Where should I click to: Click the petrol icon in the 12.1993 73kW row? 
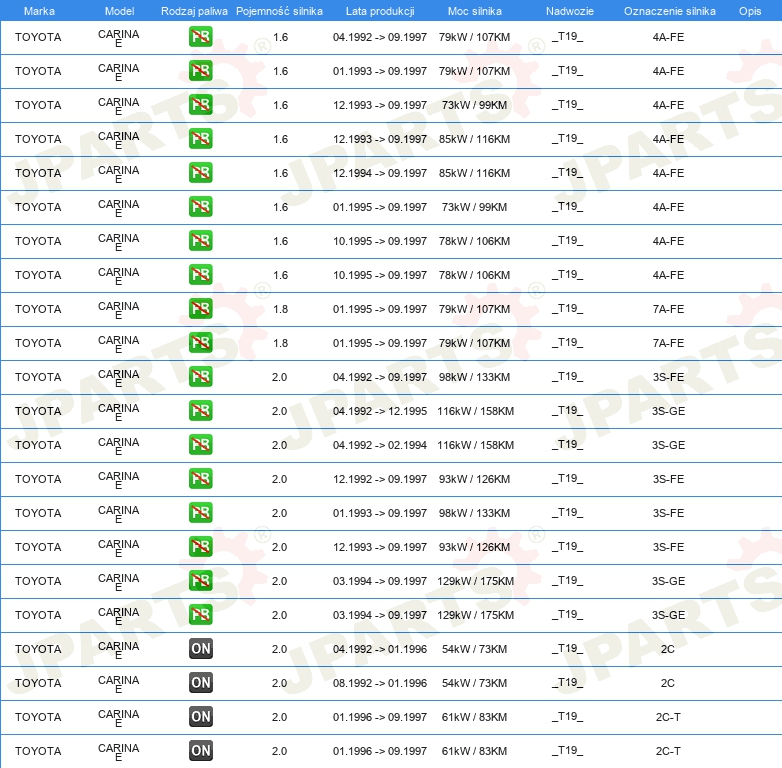(x=200, y=105)
